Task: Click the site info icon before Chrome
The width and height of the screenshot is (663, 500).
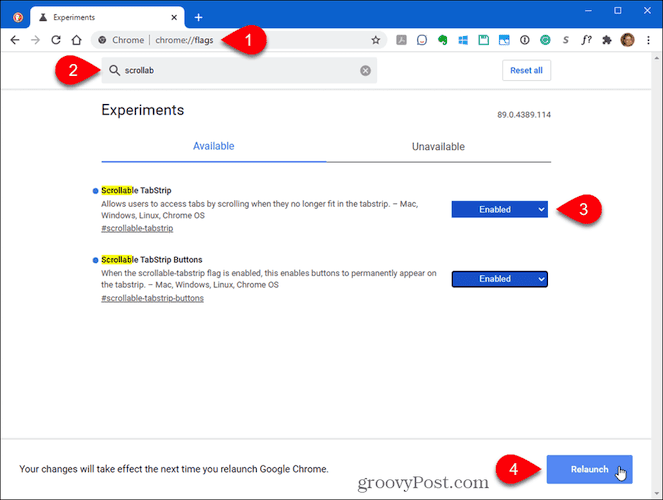Action: tap(102, 40)
